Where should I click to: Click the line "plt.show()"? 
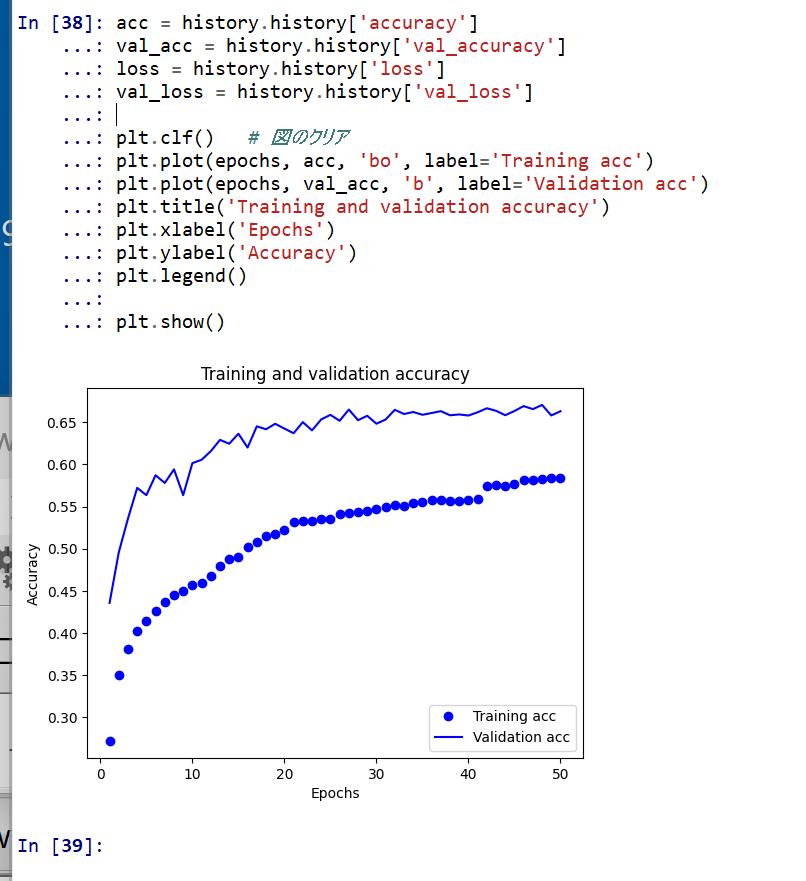pos(170,323)
